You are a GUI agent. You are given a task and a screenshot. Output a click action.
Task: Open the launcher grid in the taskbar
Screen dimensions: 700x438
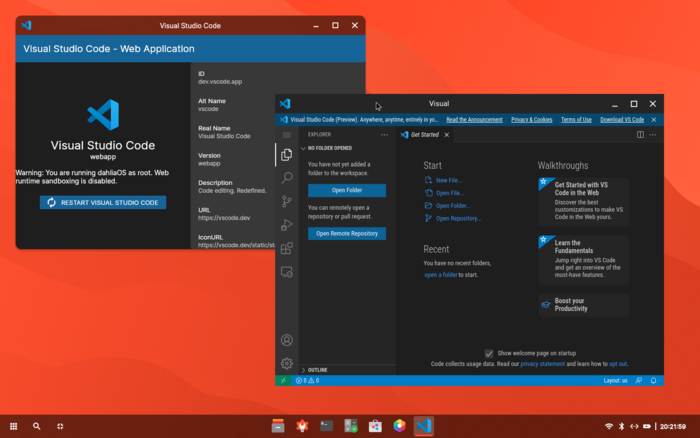pos(14,426)
